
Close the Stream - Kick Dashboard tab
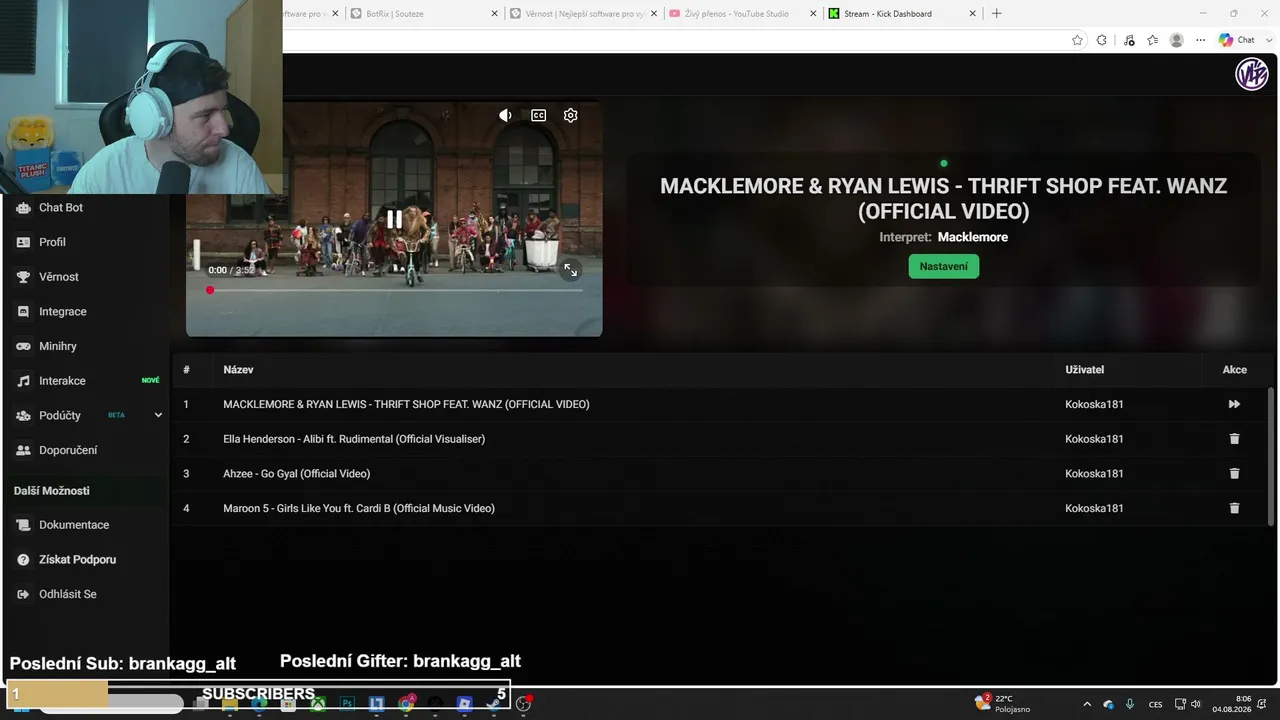[973, 14]
